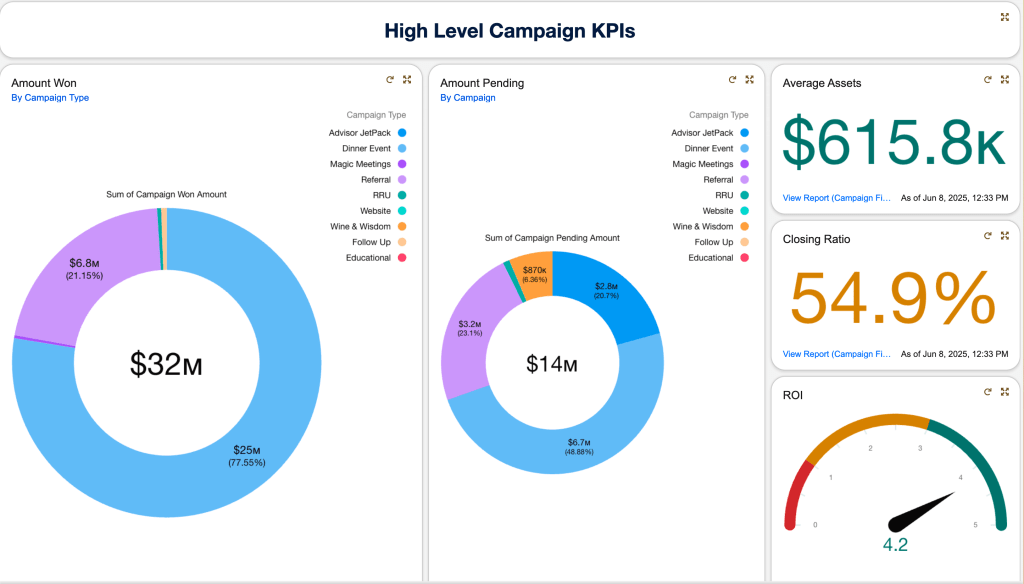Click Dinner Event legend swatch in Amount Won
The width and height of the screenshot is (1024, 584).
coord(402,148)
